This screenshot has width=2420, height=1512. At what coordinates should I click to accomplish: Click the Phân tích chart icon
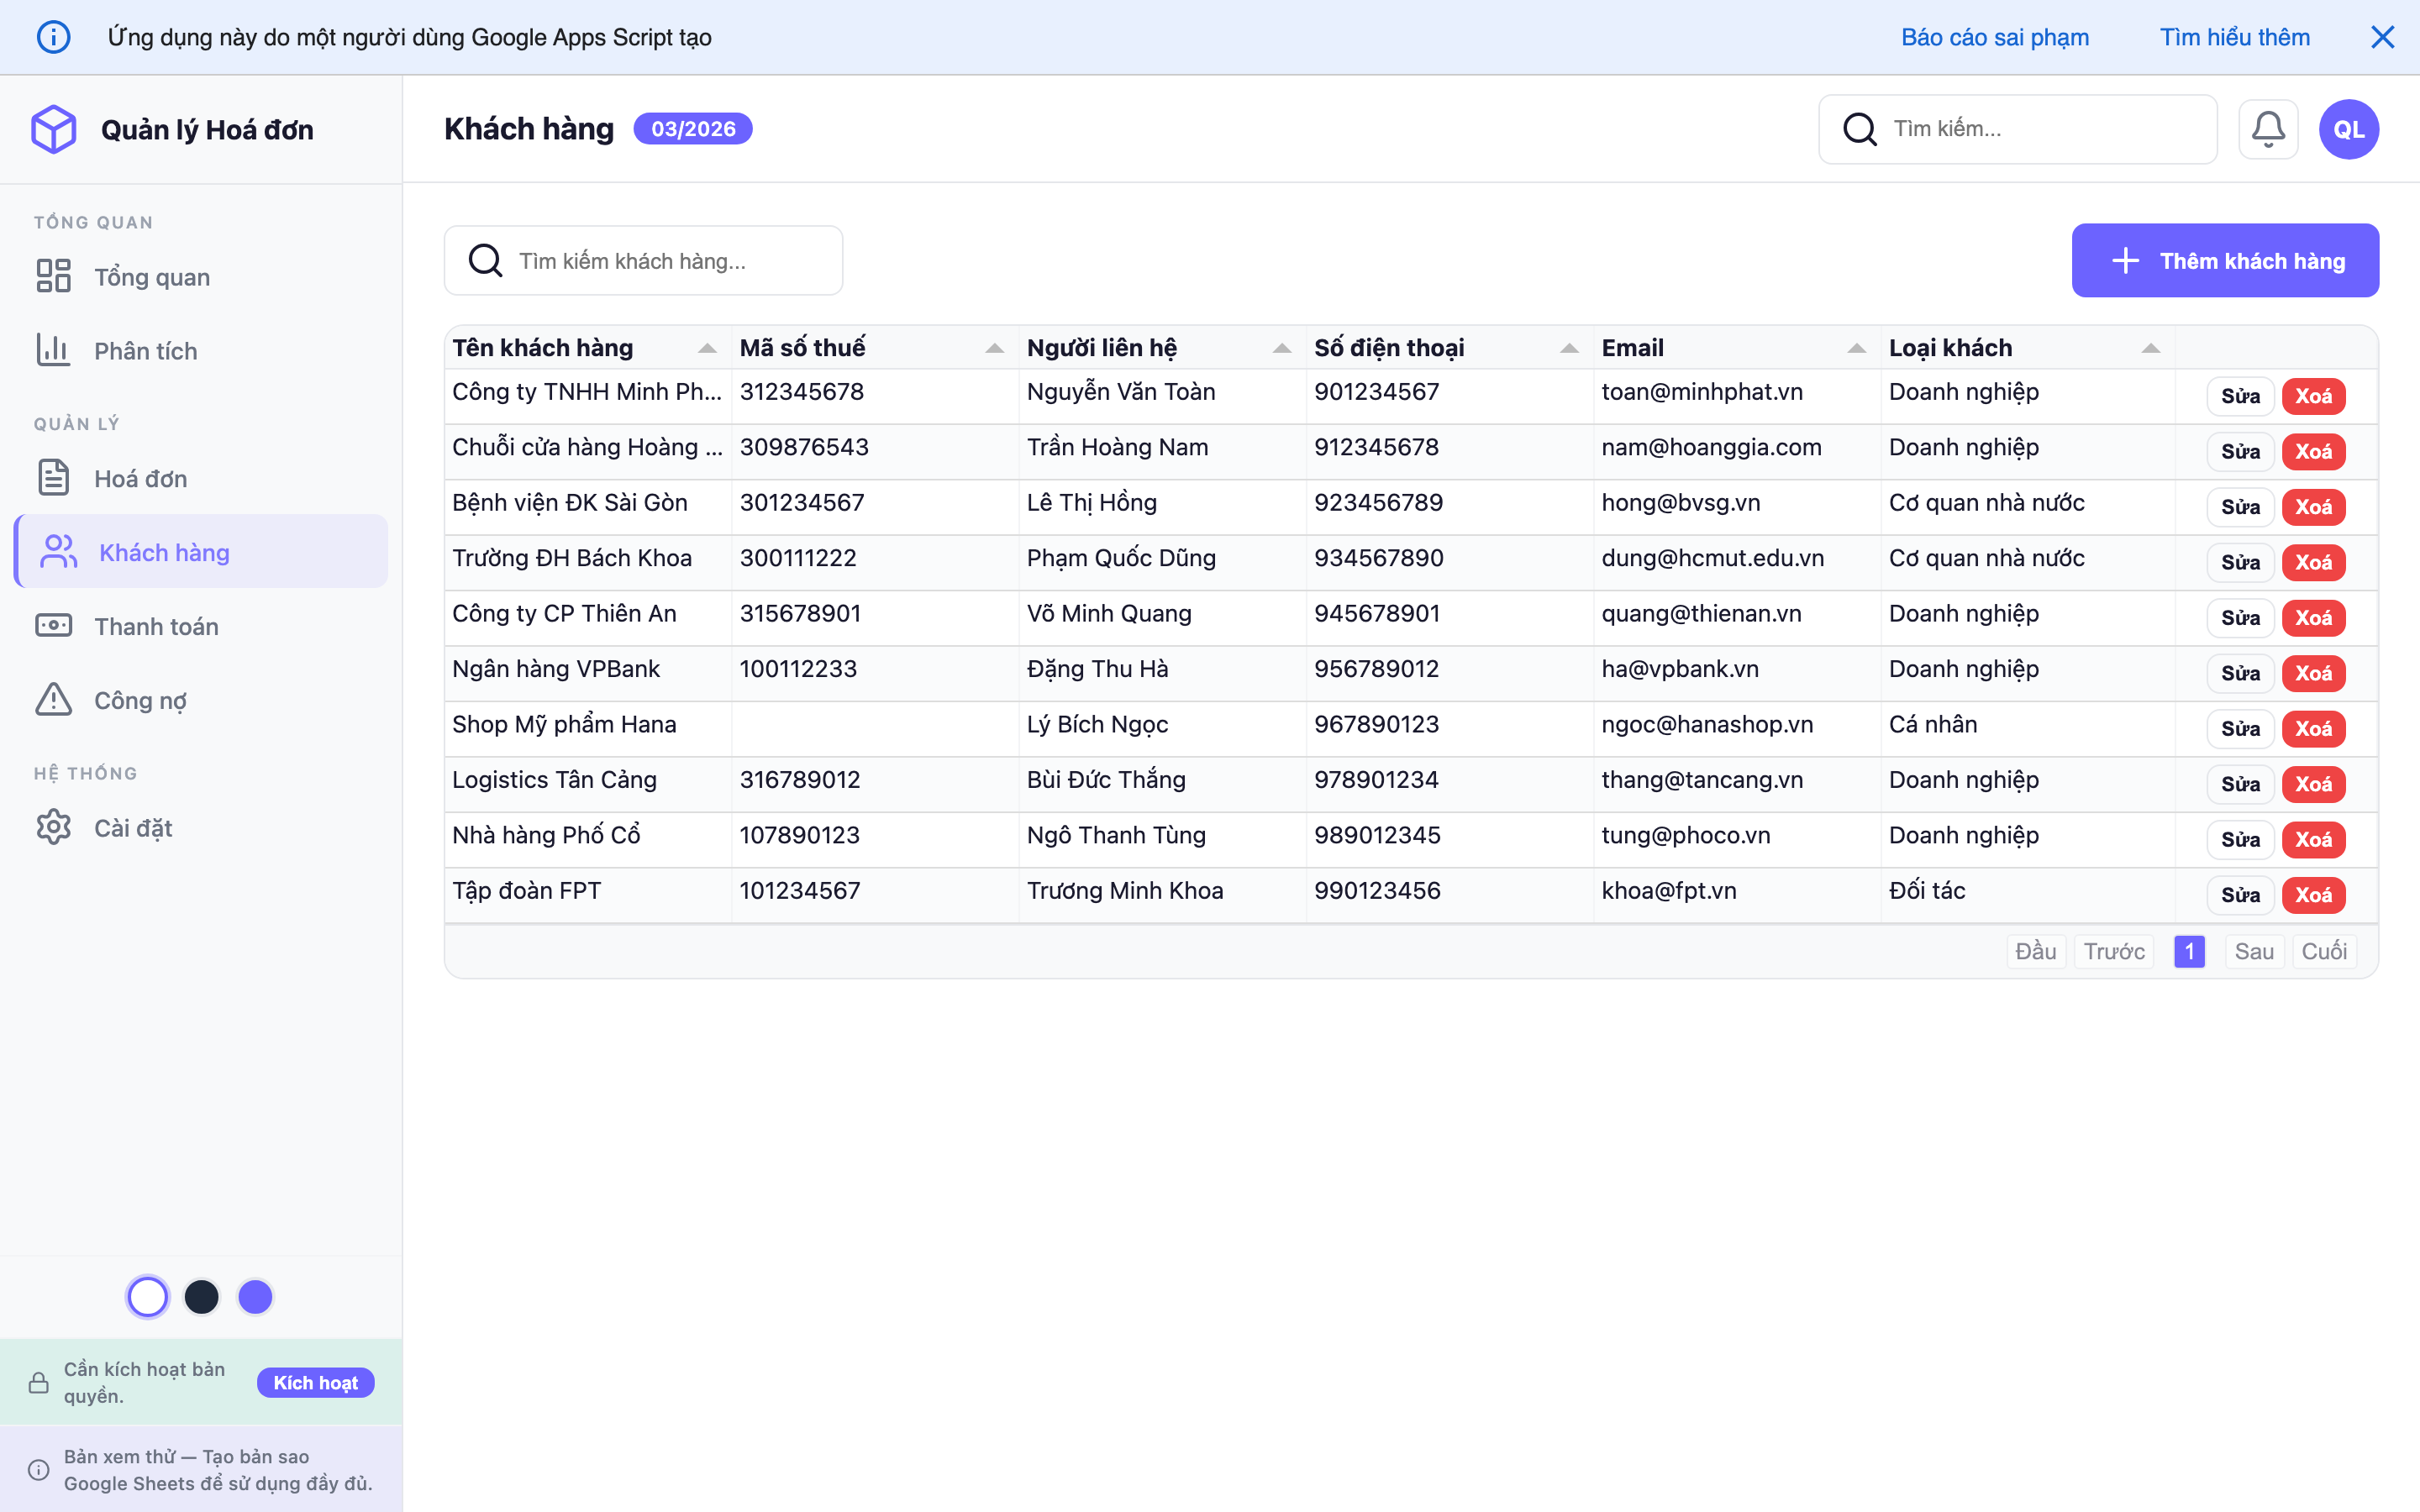pyautogui.click(x=54, y=350)
